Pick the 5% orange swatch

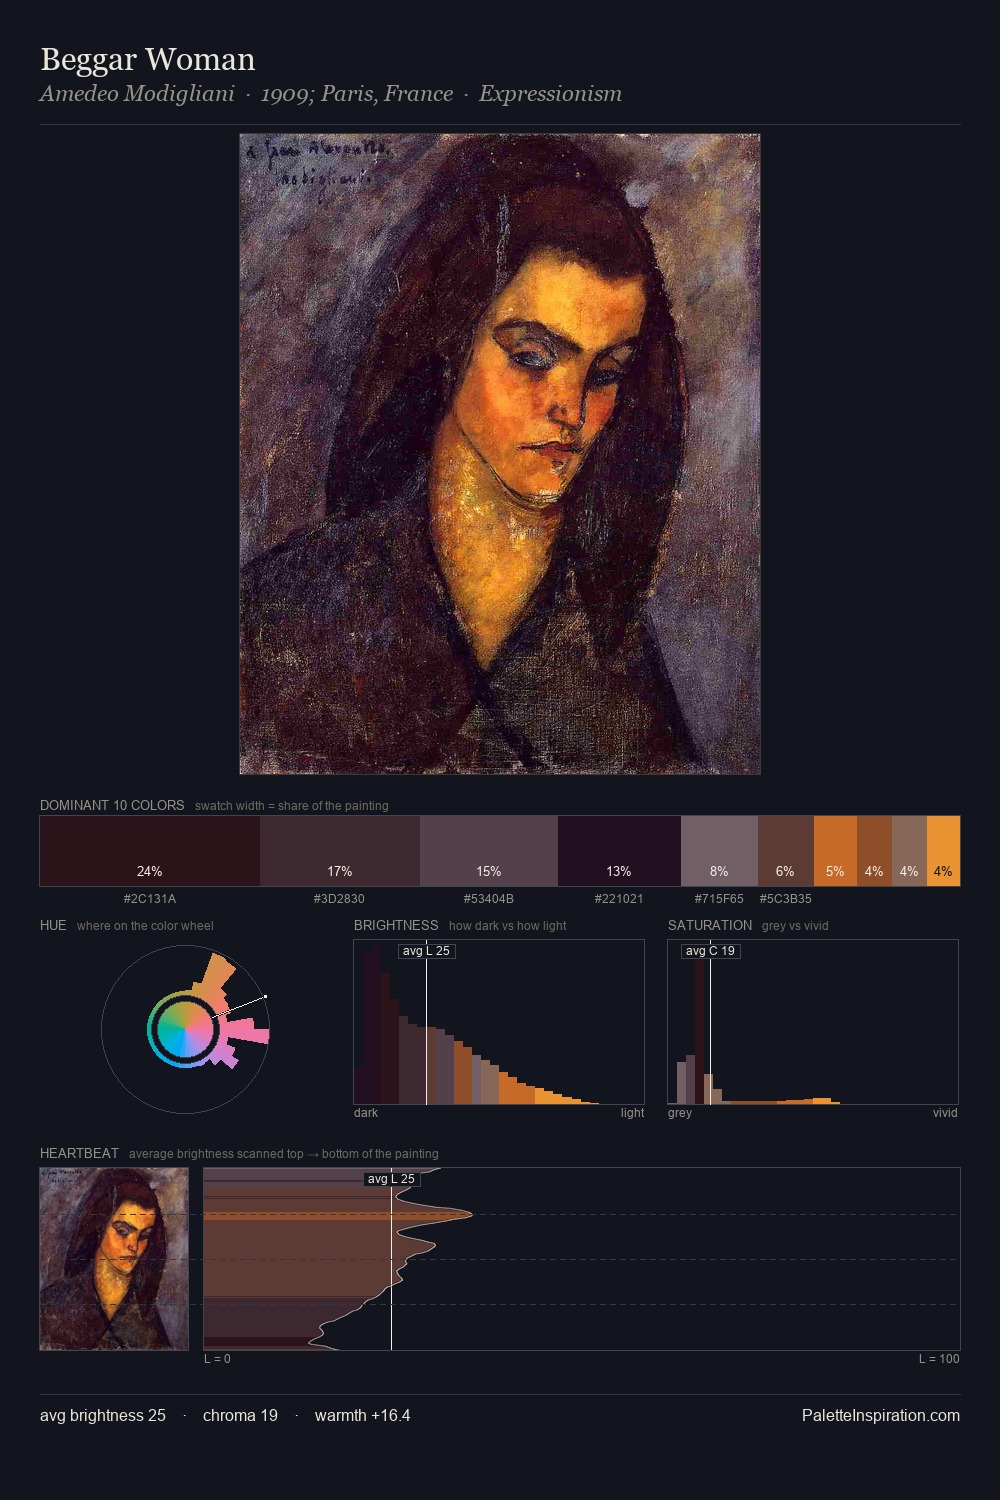835,851
